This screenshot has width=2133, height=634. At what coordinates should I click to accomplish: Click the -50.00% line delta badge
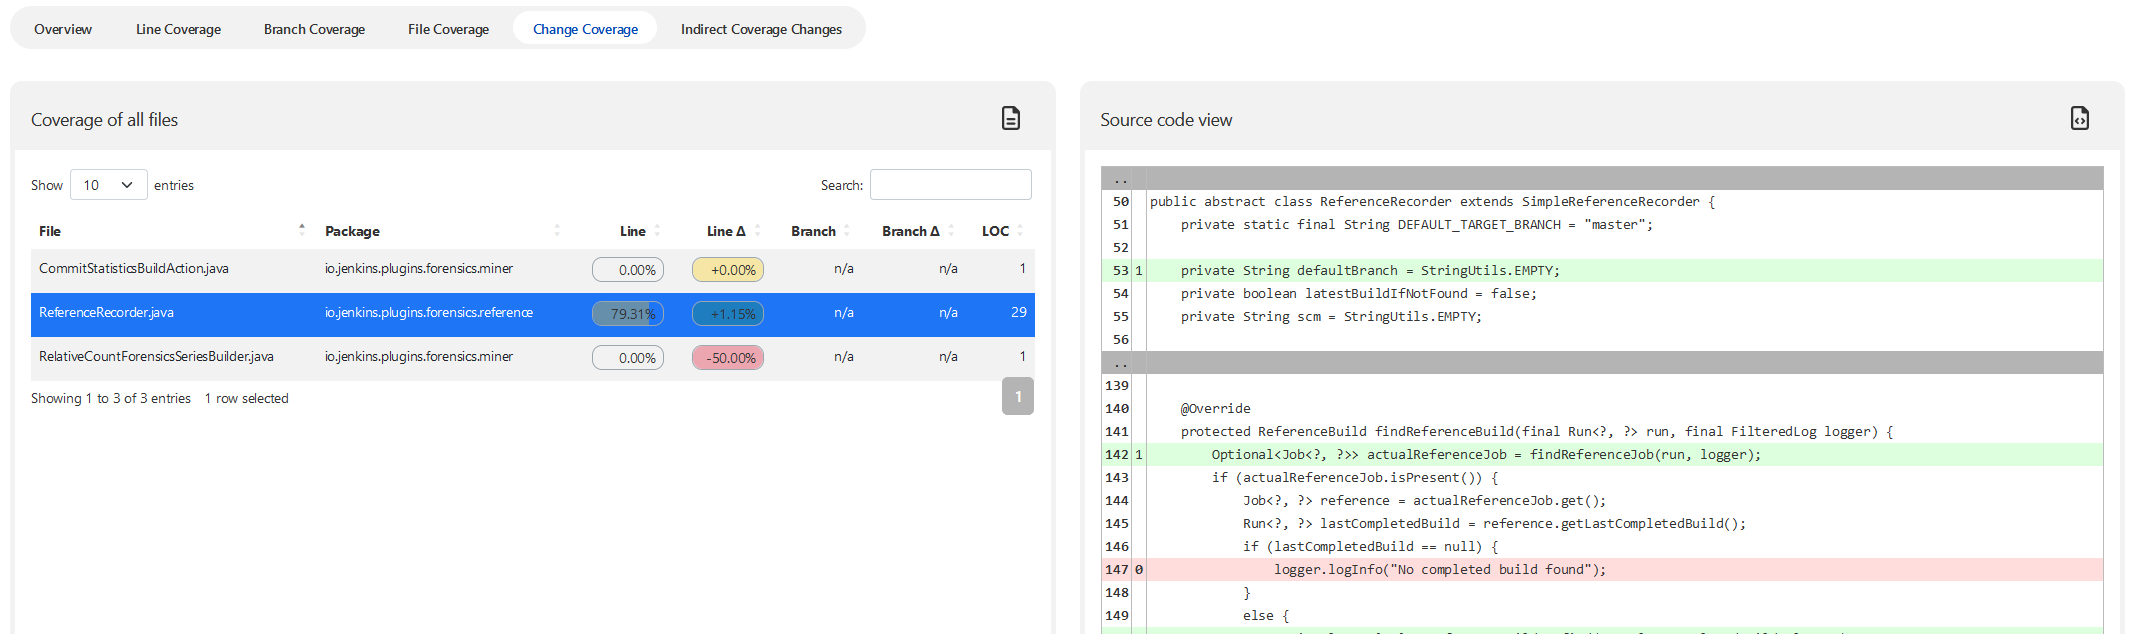pyautogui.click(x=728, y=358)
